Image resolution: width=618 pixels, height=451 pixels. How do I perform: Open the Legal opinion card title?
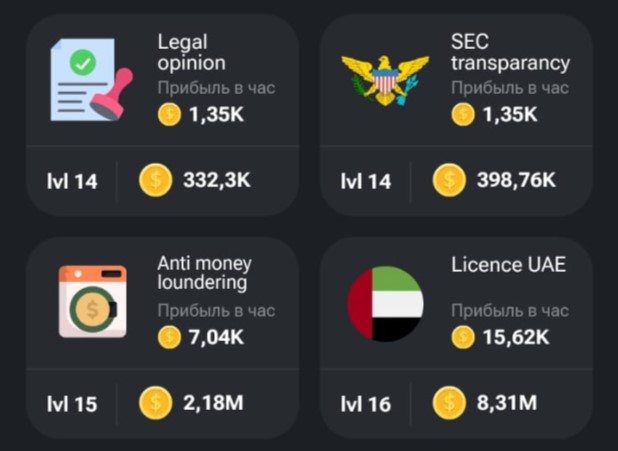click(192, 53)
